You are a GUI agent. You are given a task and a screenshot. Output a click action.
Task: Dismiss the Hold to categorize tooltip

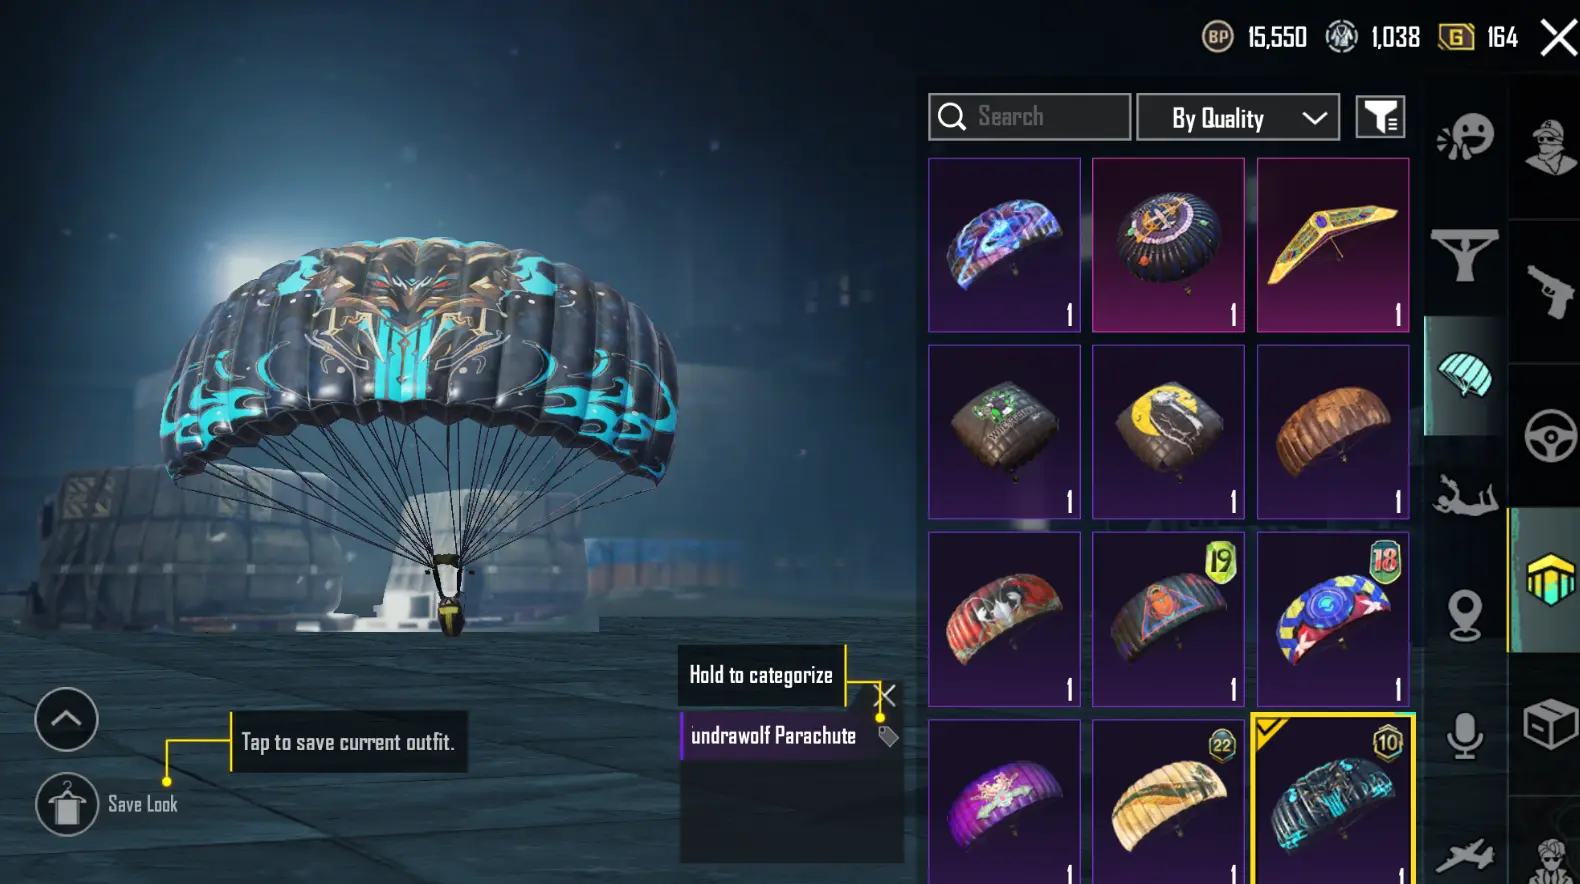(886, 694)
